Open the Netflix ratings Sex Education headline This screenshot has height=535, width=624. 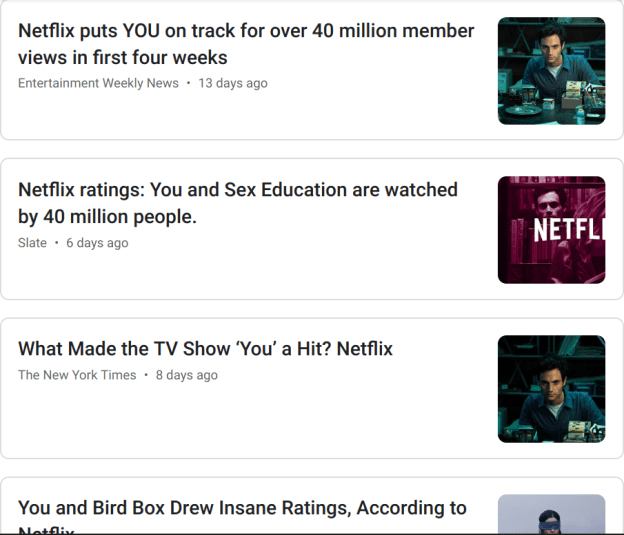coord(238,203)
